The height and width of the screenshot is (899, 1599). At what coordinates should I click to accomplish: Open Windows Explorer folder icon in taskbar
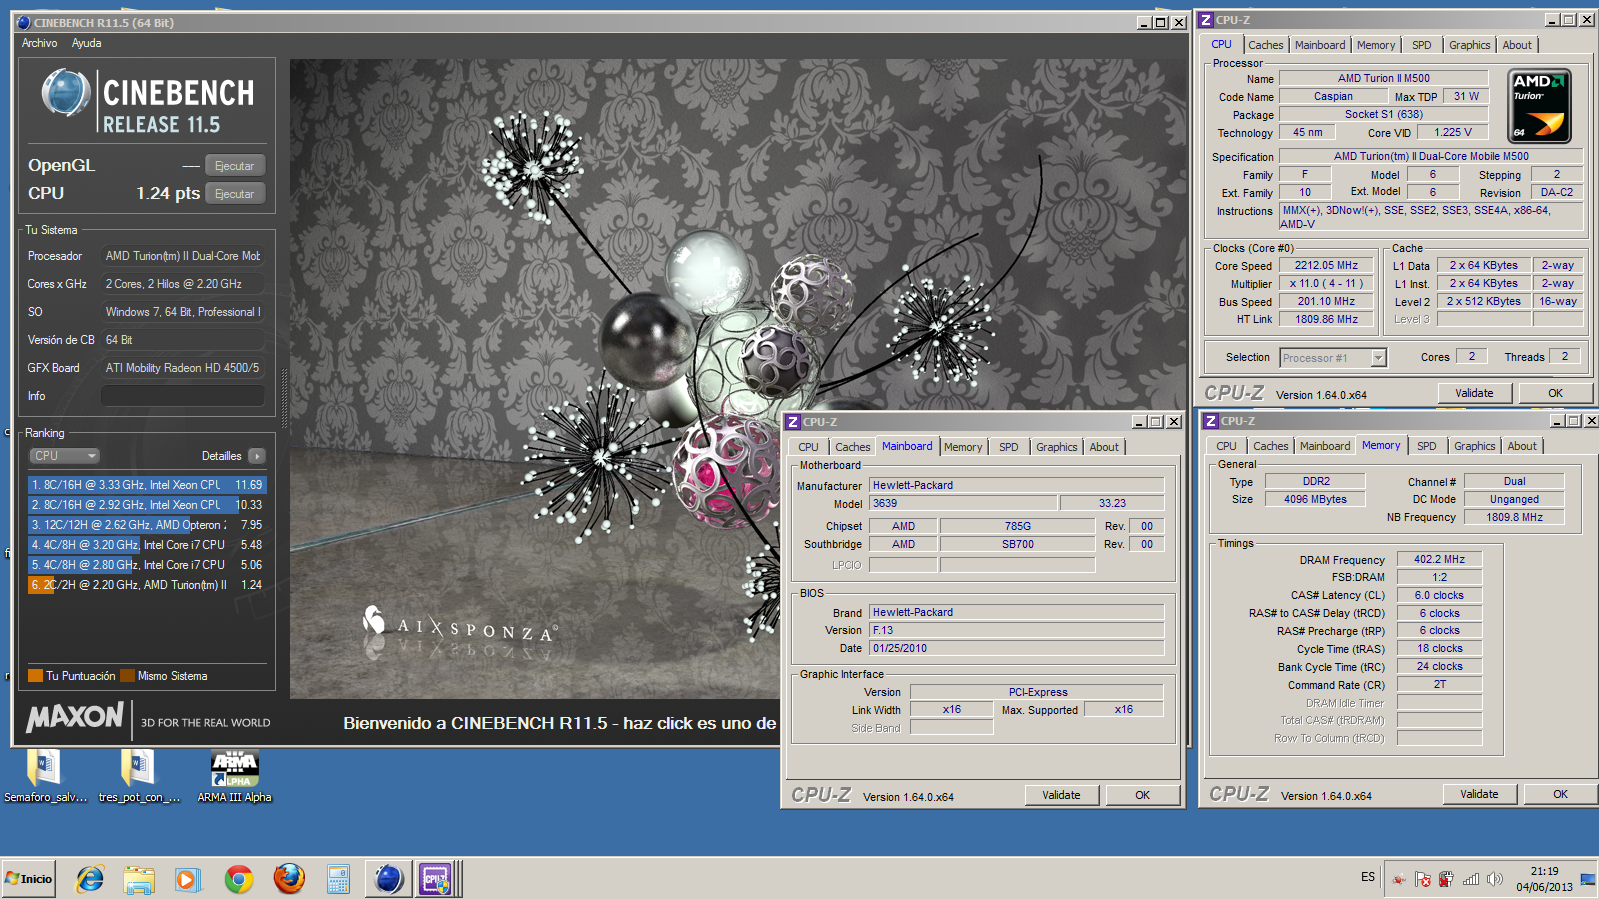(139, 879)
